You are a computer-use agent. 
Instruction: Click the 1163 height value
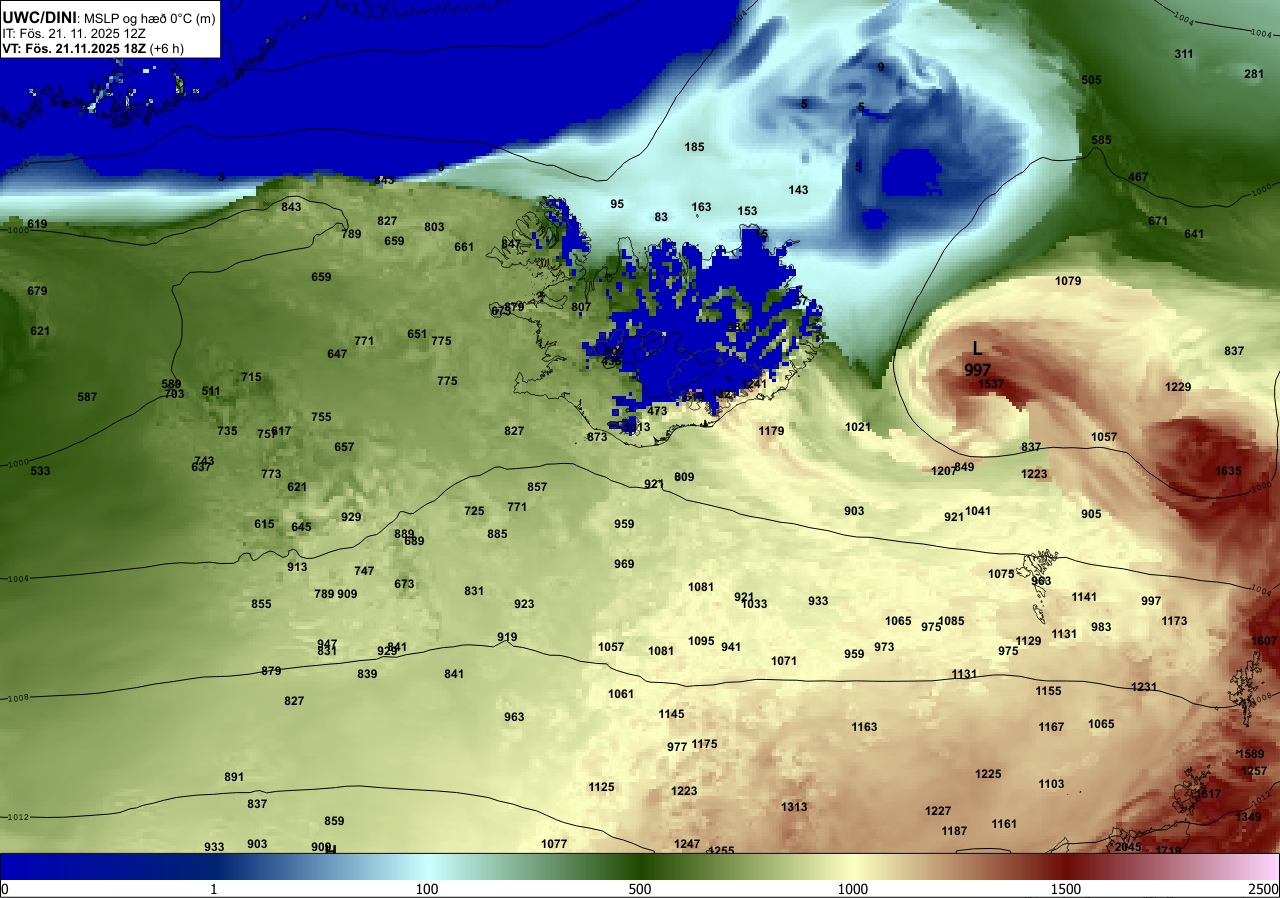coord(864,727)
